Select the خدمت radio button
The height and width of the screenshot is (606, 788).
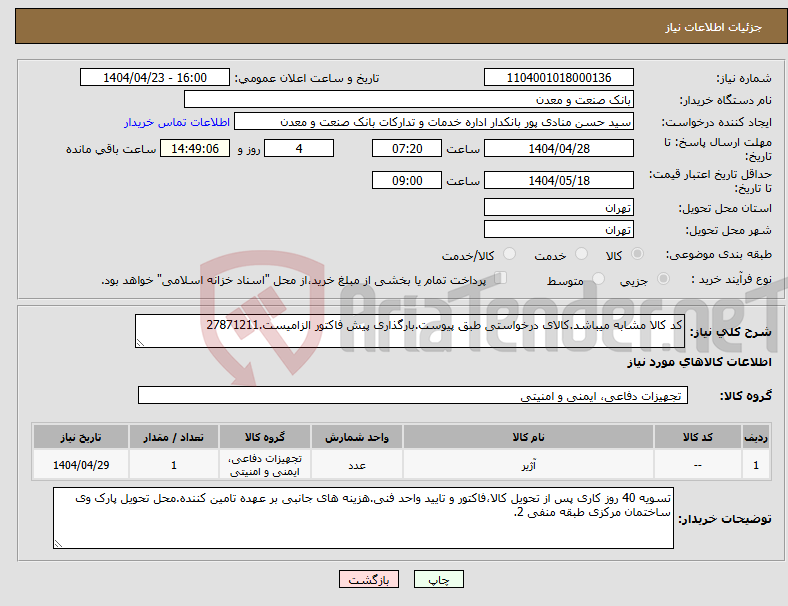pos(581,254)
